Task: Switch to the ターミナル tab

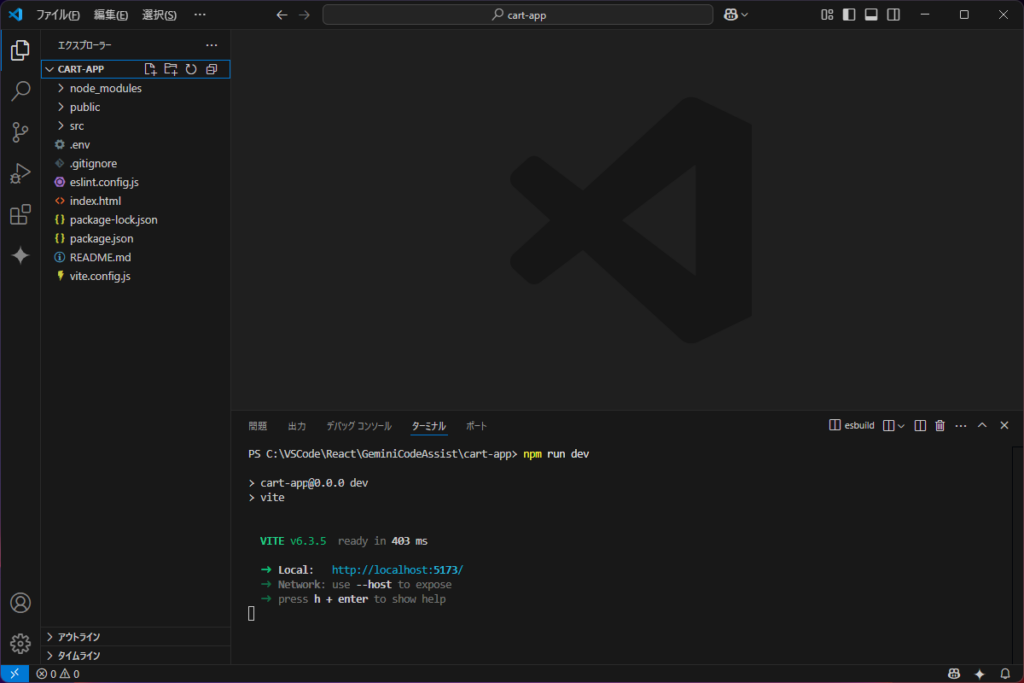Action: [x=428, y=426]
